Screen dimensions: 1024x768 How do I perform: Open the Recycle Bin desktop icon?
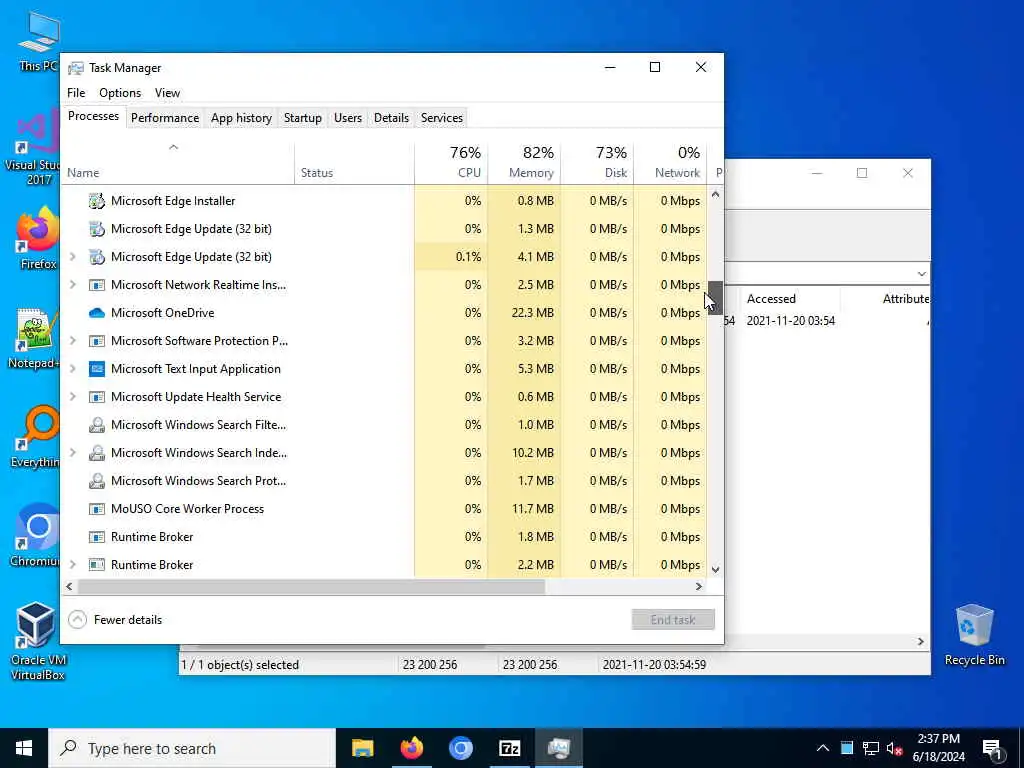coord(974,635)
